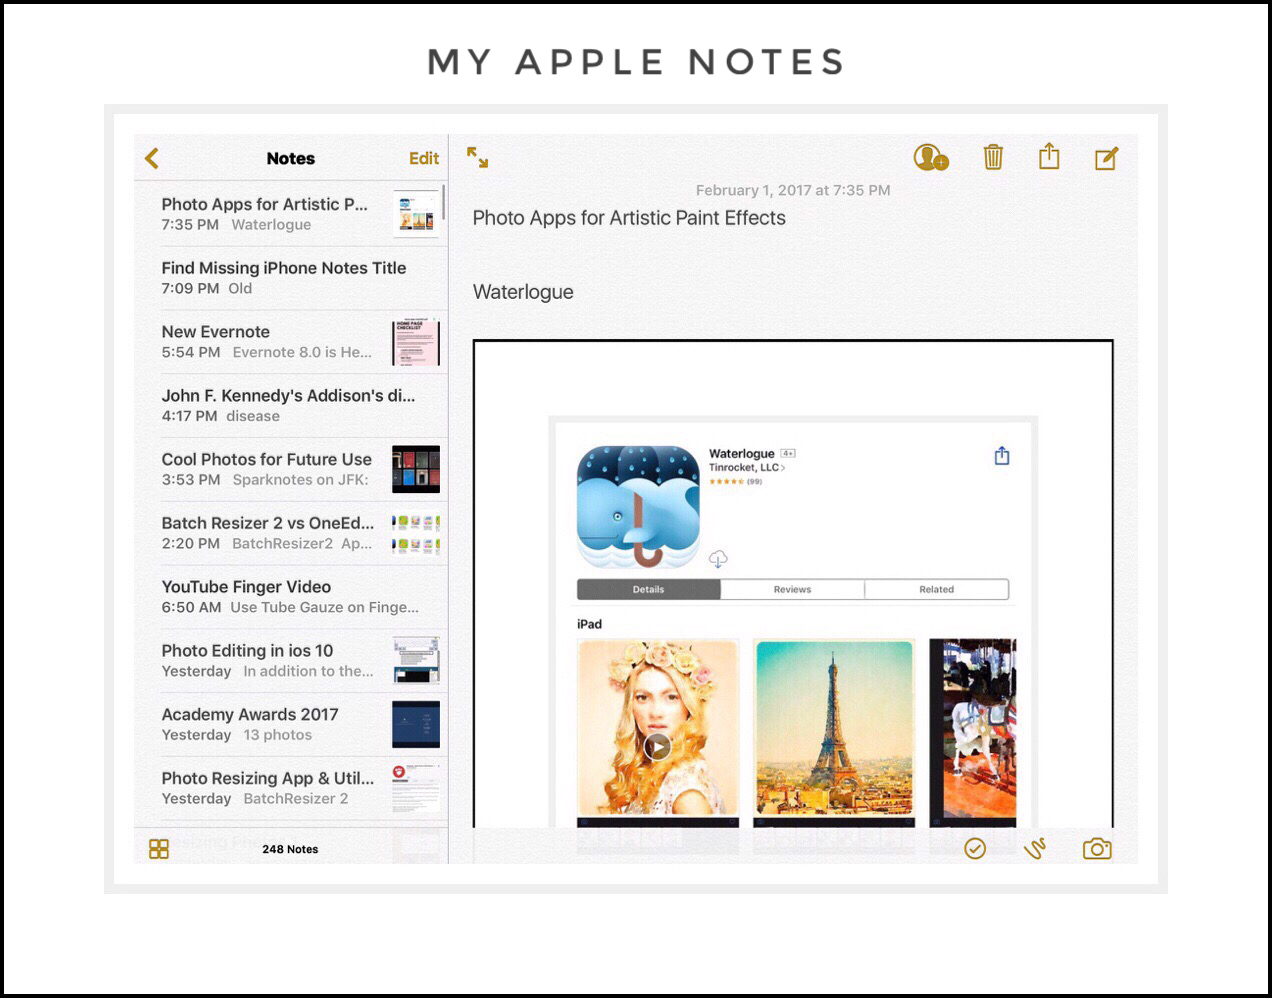Viewport: 1272px width, 998px height.
Task: Play the flower-crown portrait video preview
Action: [657, 746]
